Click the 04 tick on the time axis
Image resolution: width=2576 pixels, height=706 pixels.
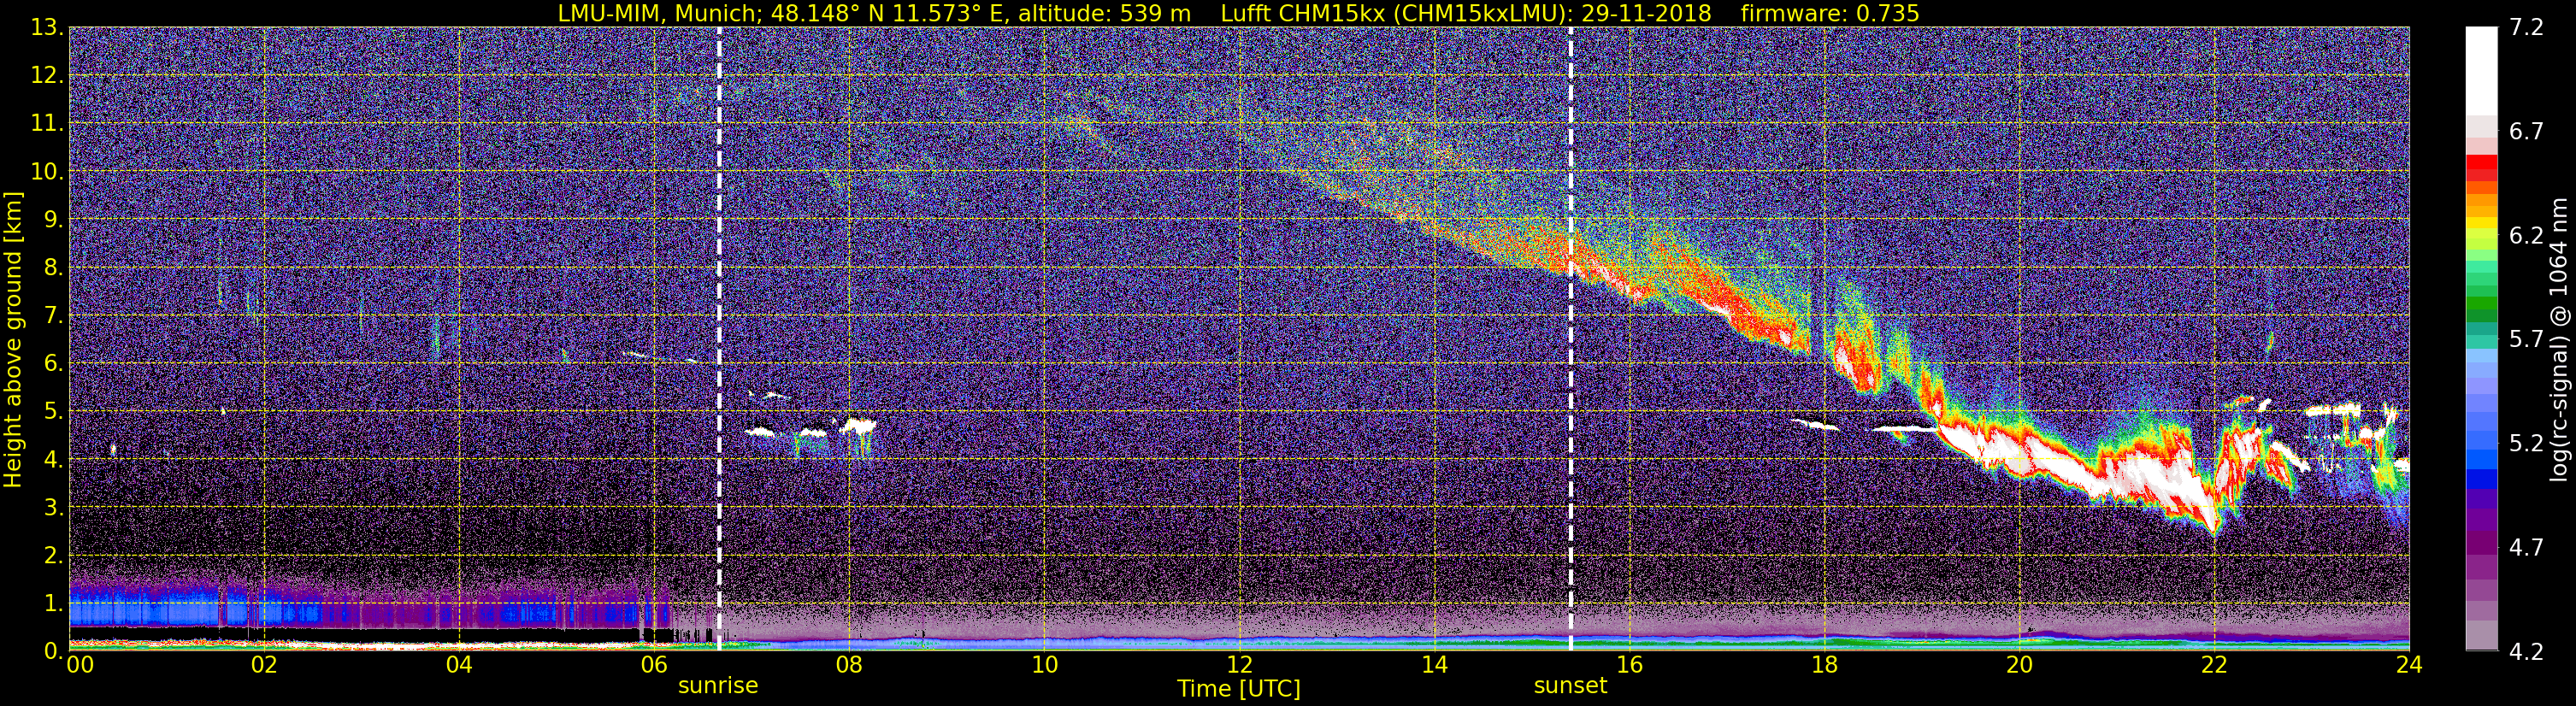pos(459,665)
